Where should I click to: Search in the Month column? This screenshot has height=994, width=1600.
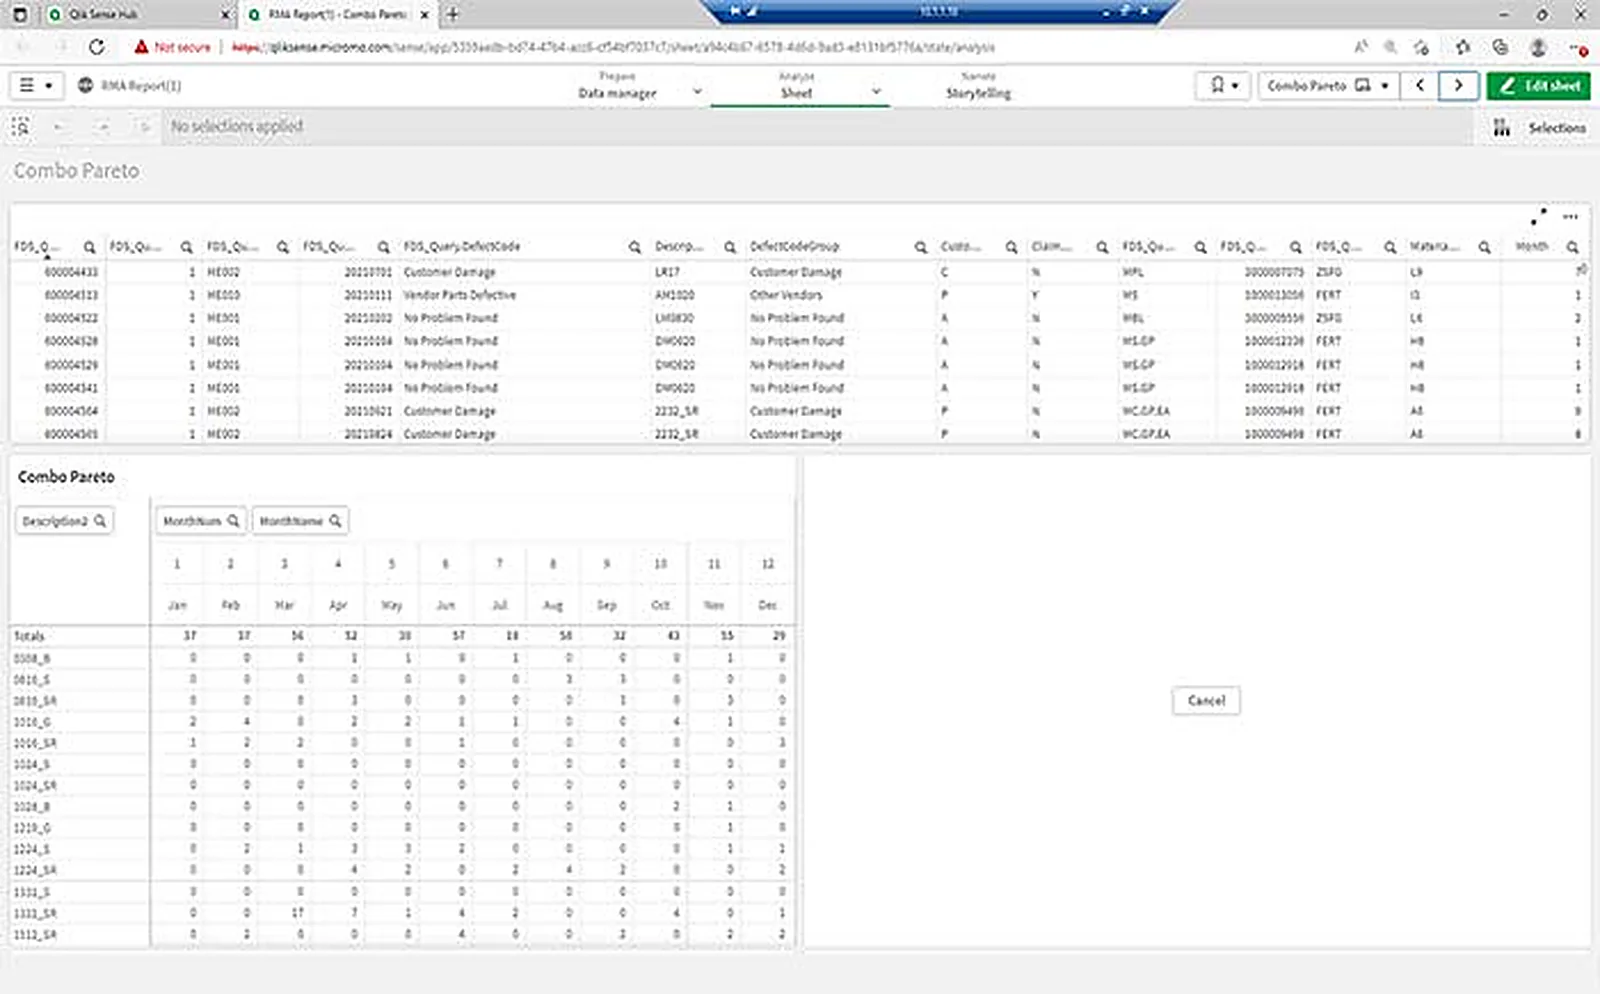[1572, 247]
